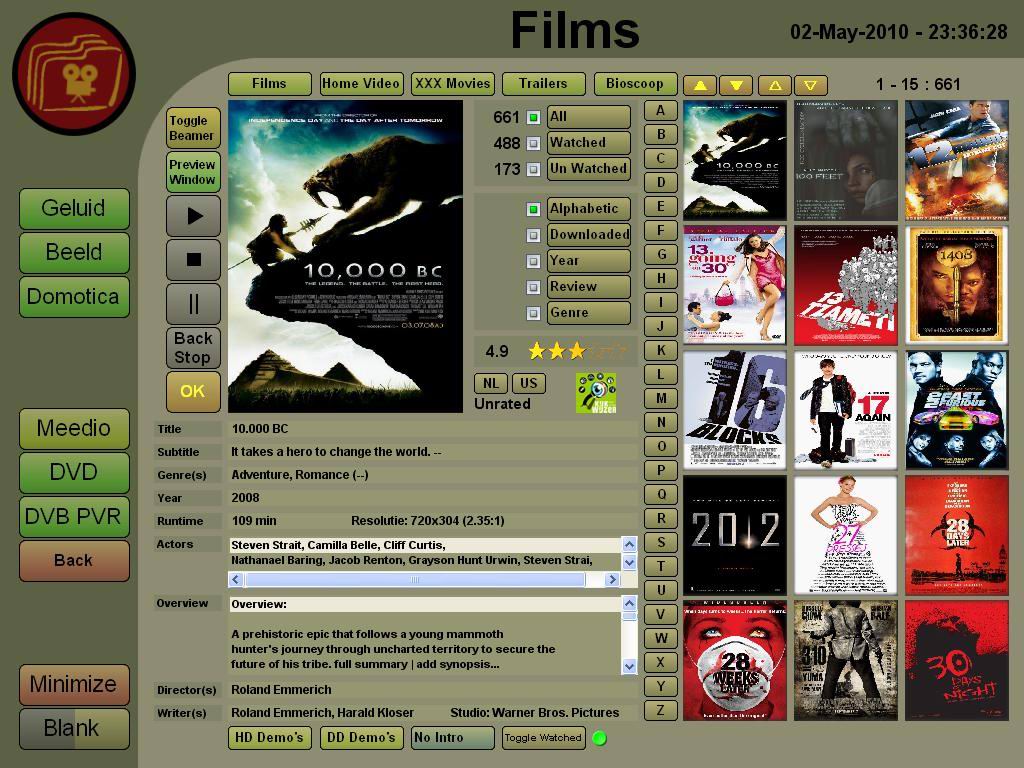Enable sorting by Genre checkbox
The width and height of the screenshot is (1024, 768).
pyautogui.click(x=534, y=313)
